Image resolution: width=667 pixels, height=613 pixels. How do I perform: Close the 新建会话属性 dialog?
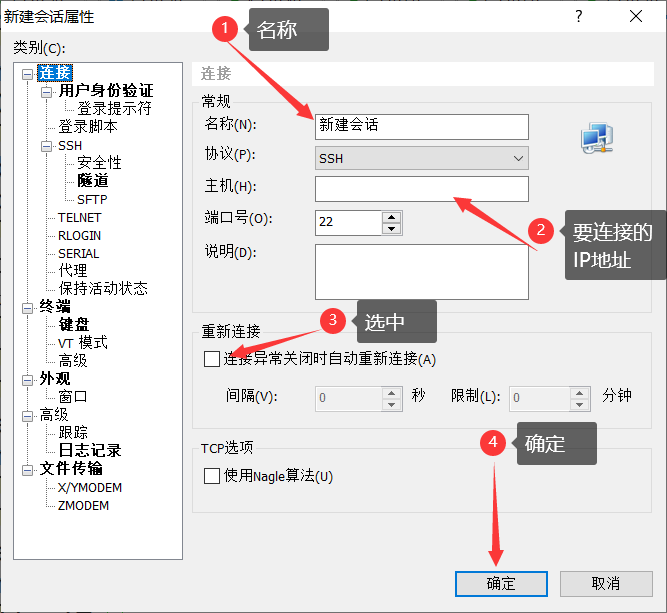click(636, 17)
